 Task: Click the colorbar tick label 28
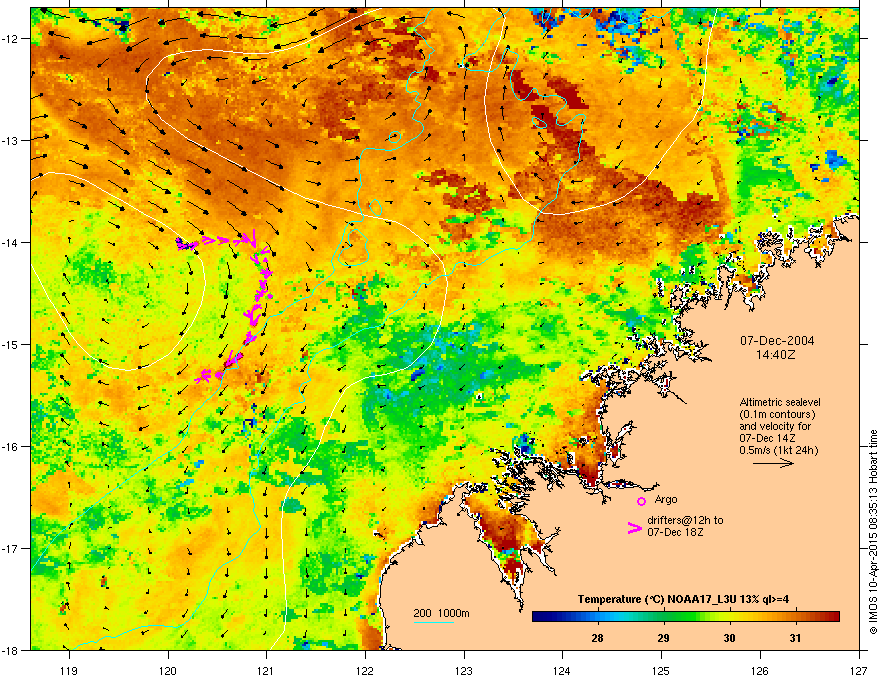(597, 638)
